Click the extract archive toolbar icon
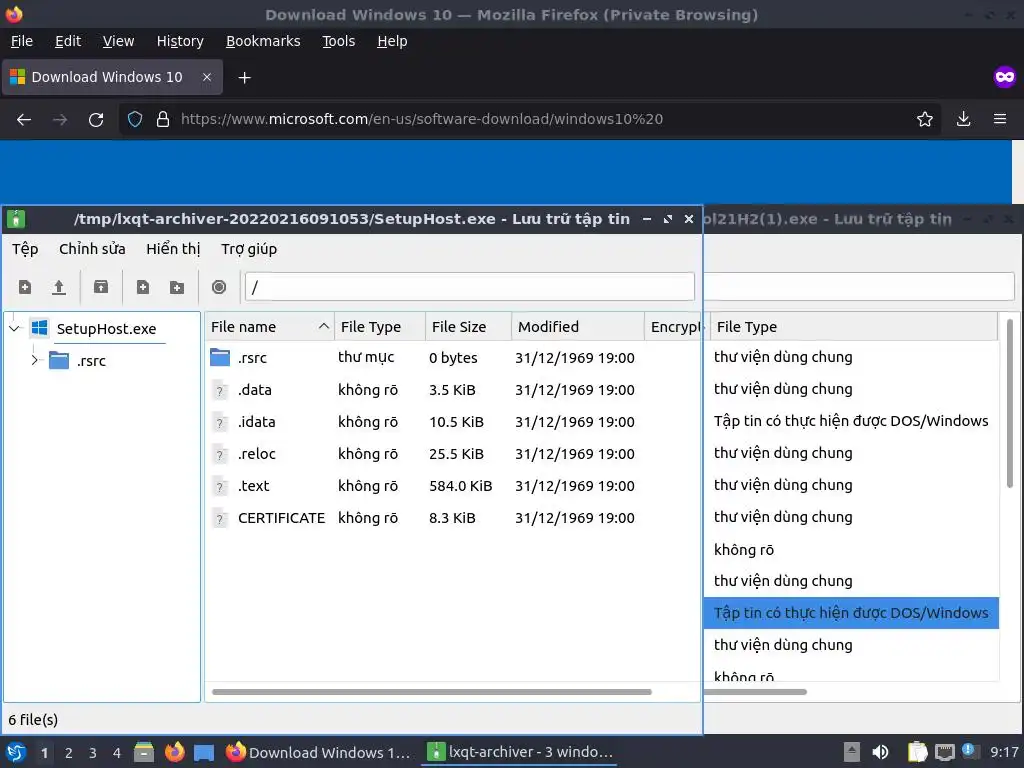 tap(101, 287)
